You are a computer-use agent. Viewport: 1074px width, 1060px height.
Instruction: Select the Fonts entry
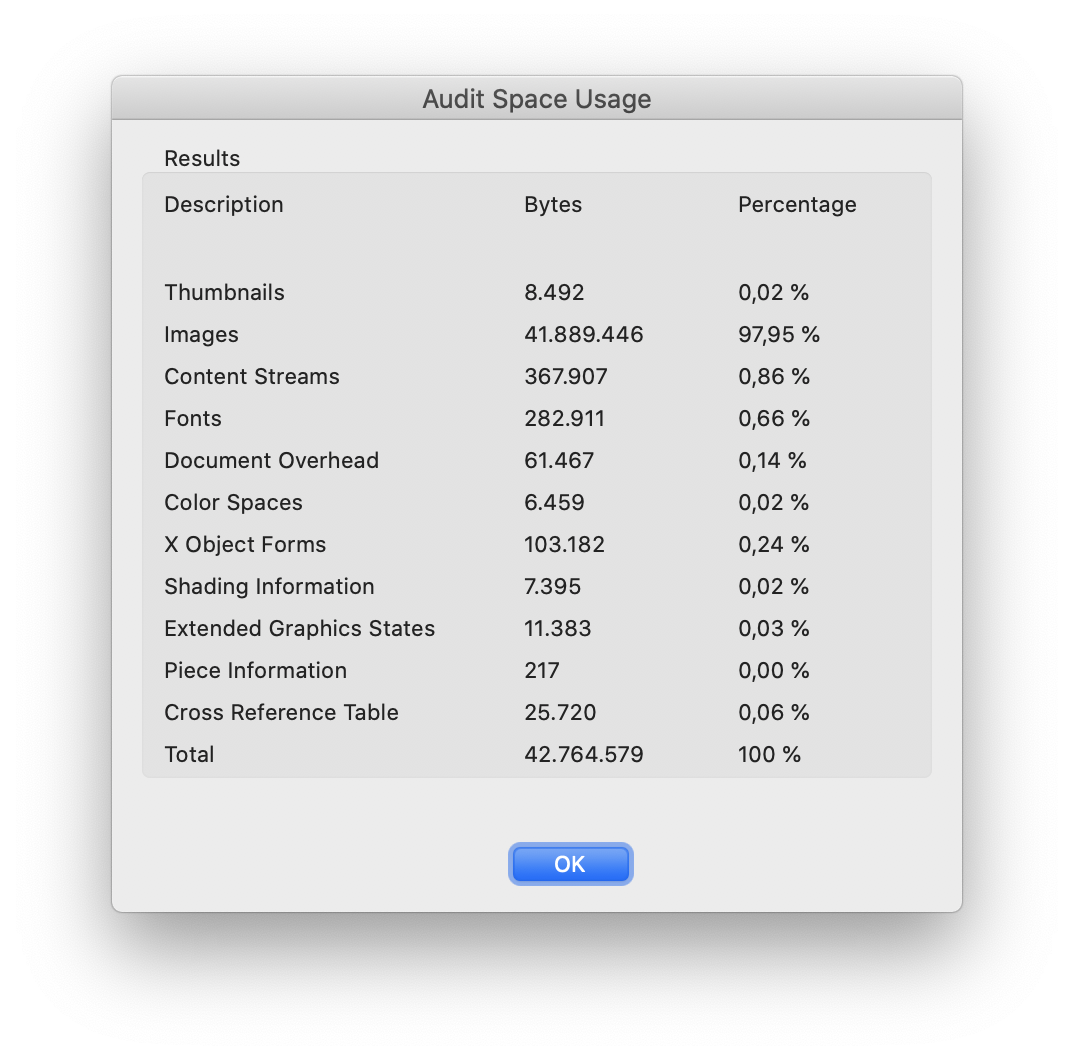tap(193, 418)
